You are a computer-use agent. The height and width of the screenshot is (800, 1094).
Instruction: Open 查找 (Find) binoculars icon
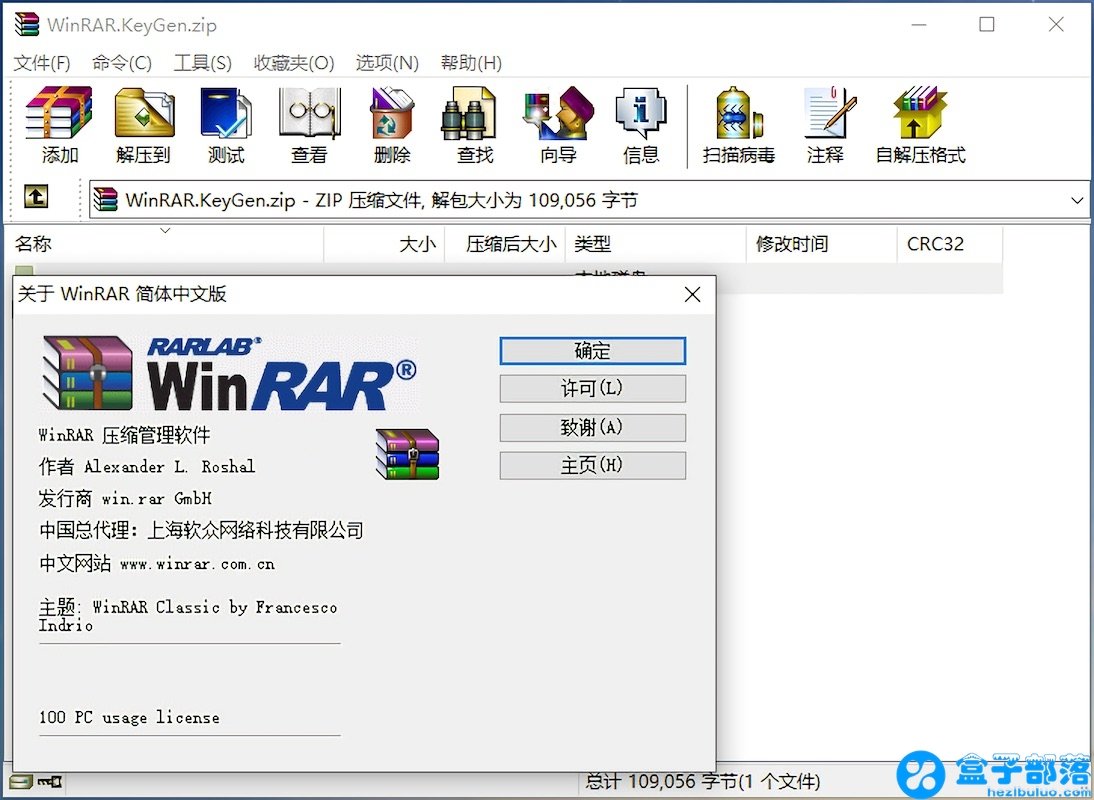[475, 125]
